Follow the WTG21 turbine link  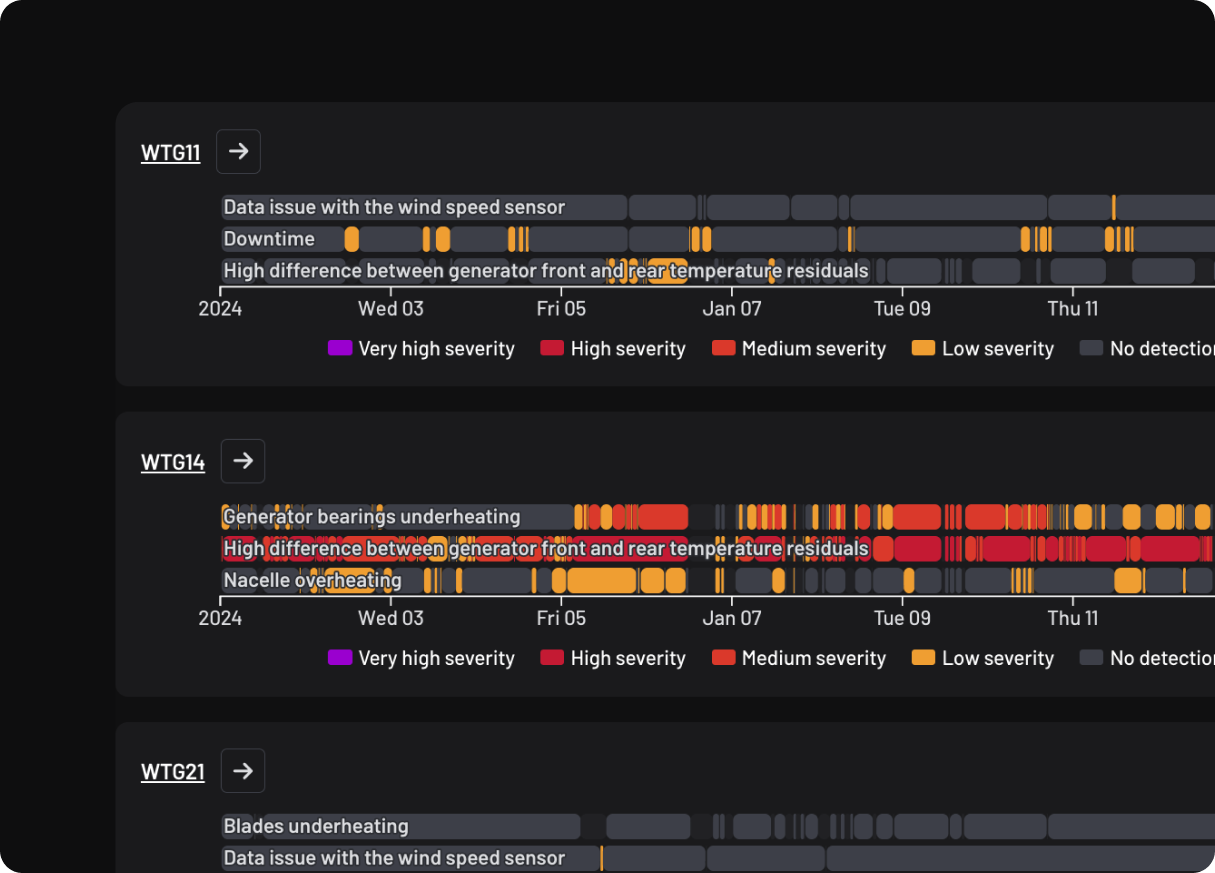pos(173,772)
